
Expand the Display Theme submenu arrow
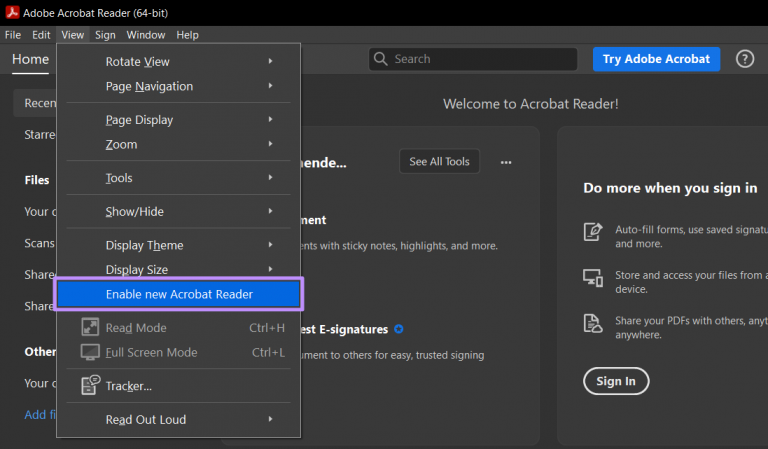[270, 244]
